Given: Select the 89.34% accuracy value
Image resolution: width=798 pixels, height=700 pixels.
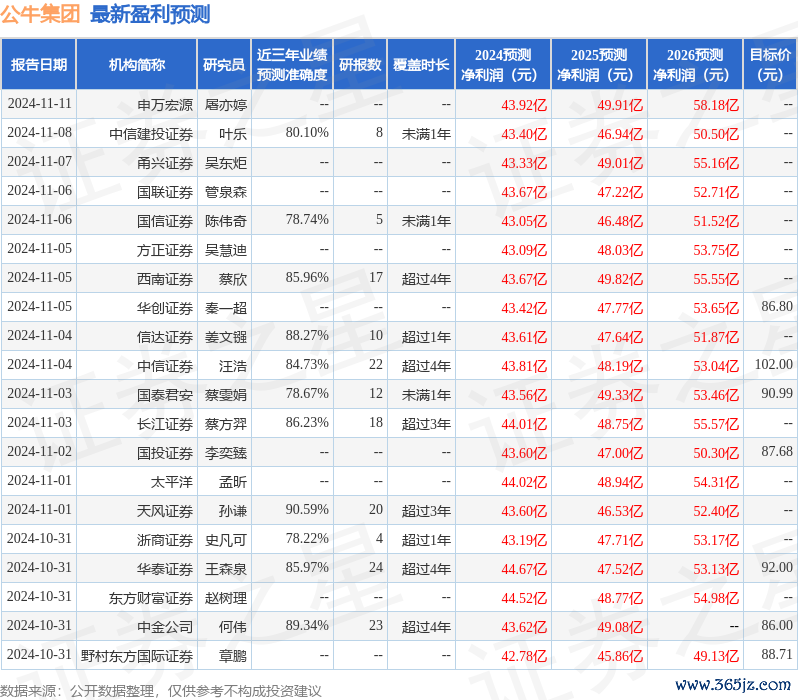Looking at the screenshot, I should coord(307,626).
